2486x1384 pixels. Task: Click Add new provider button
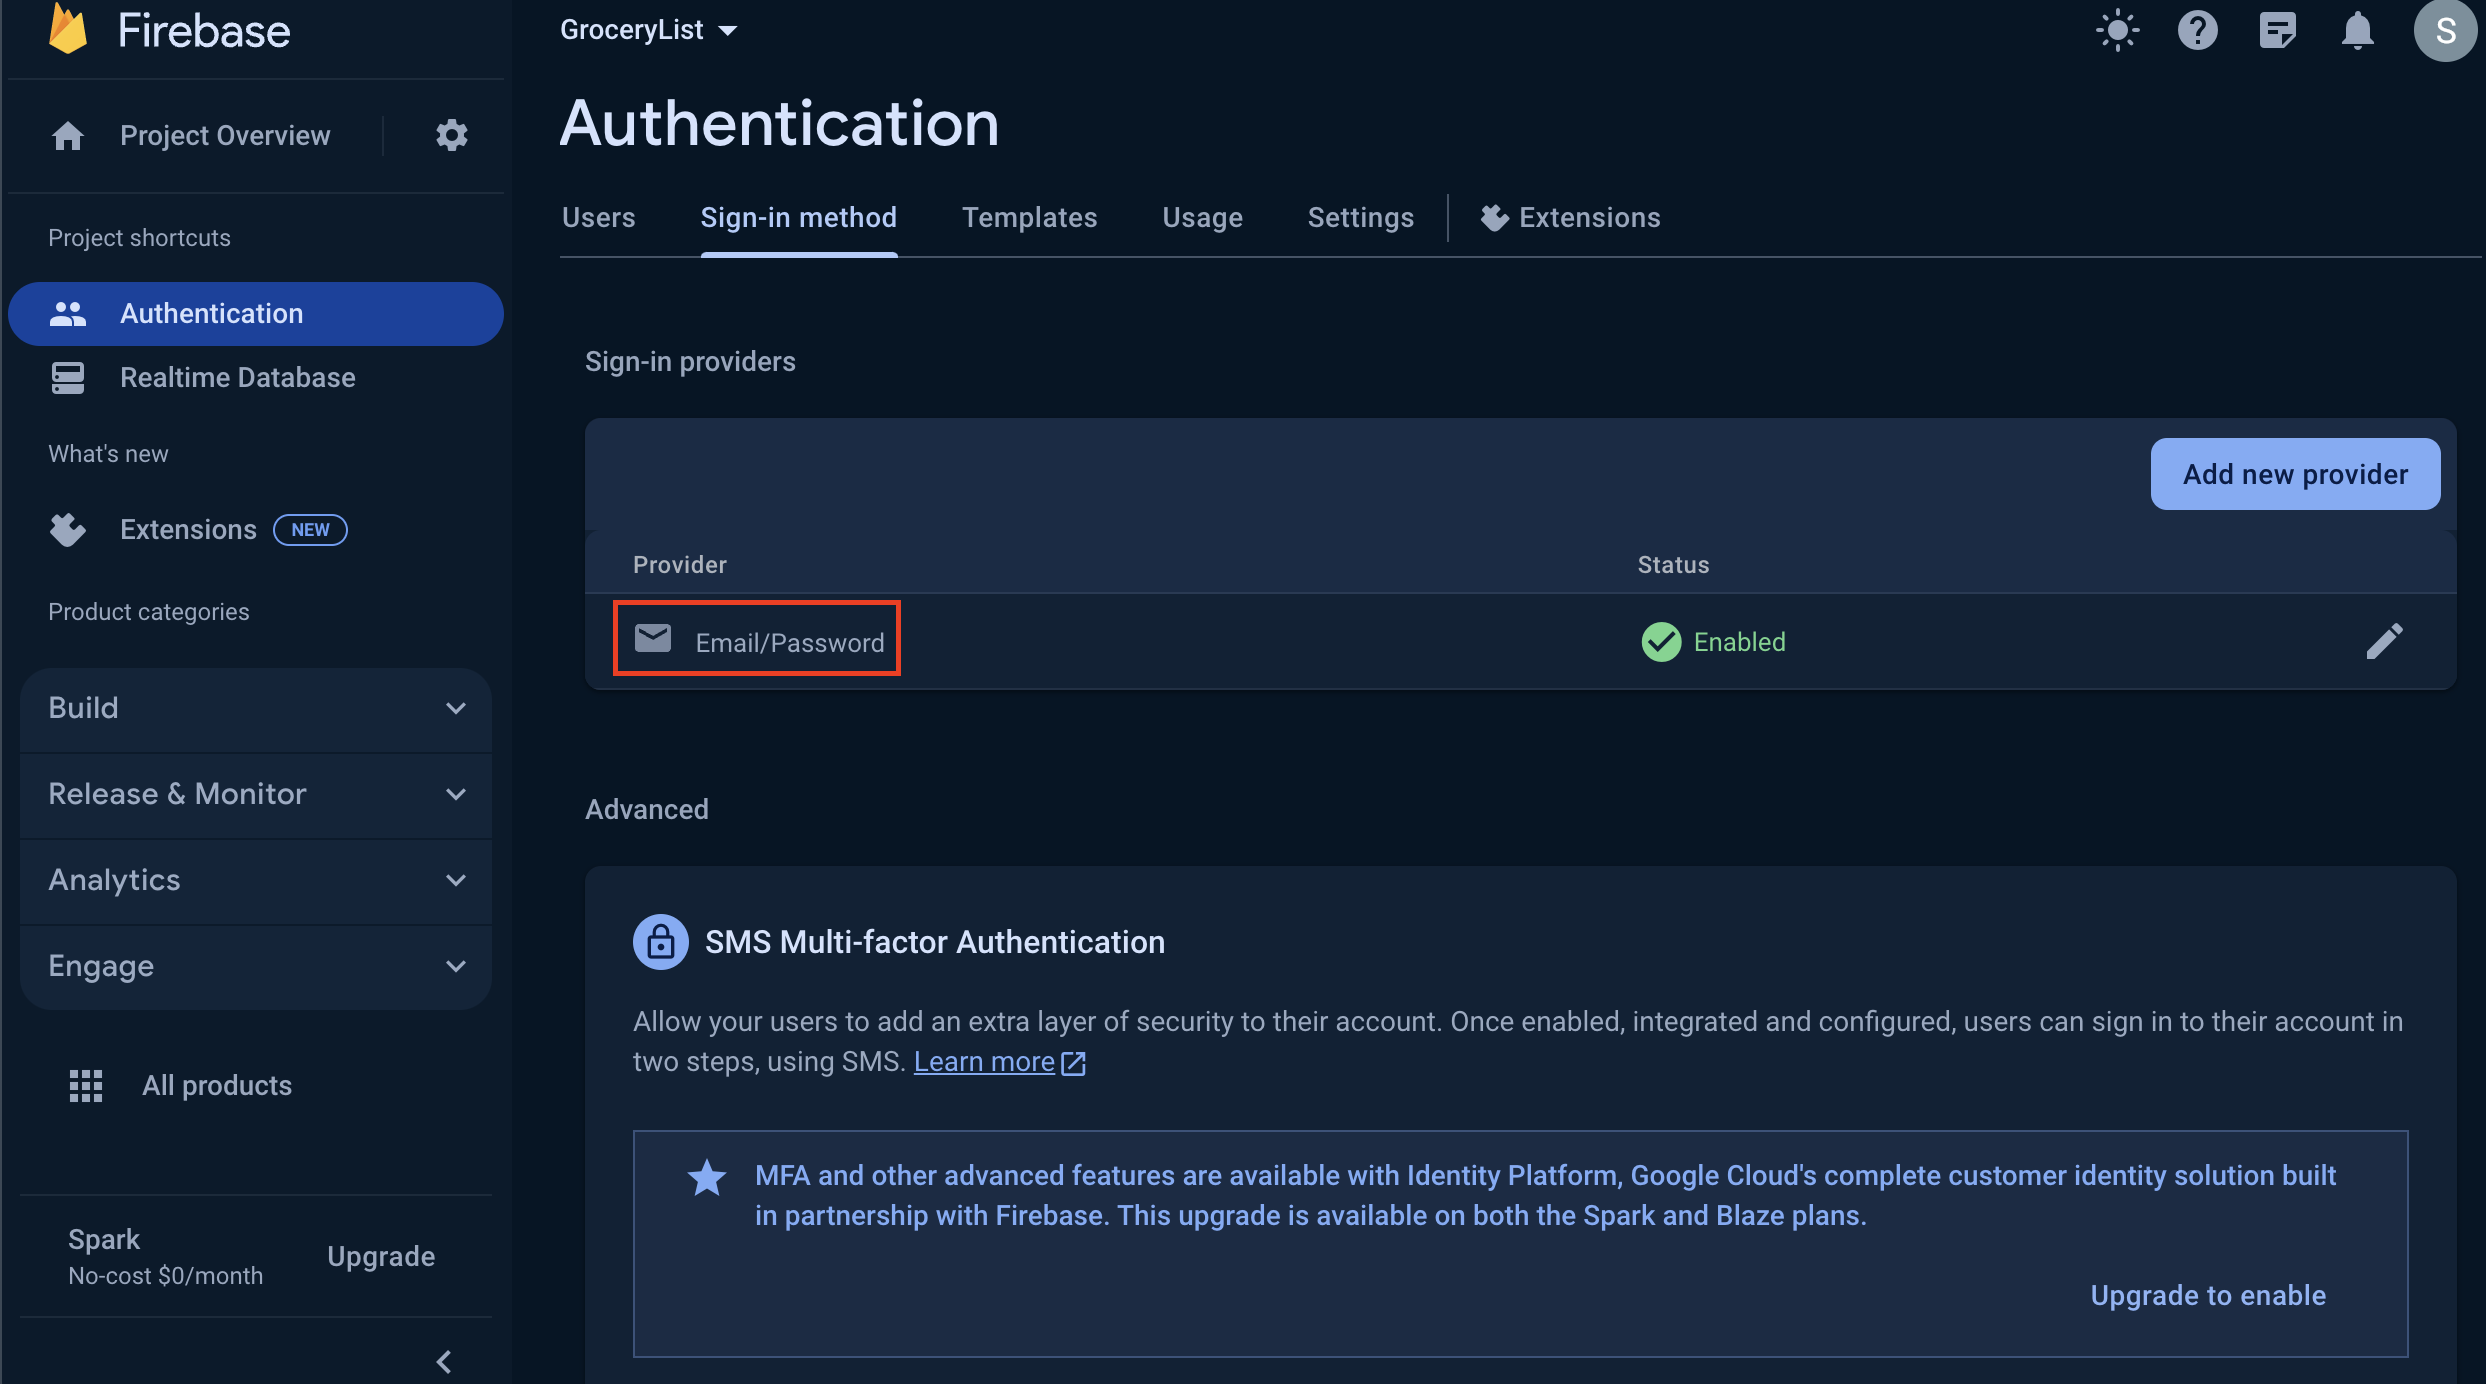coord(2295,474)
